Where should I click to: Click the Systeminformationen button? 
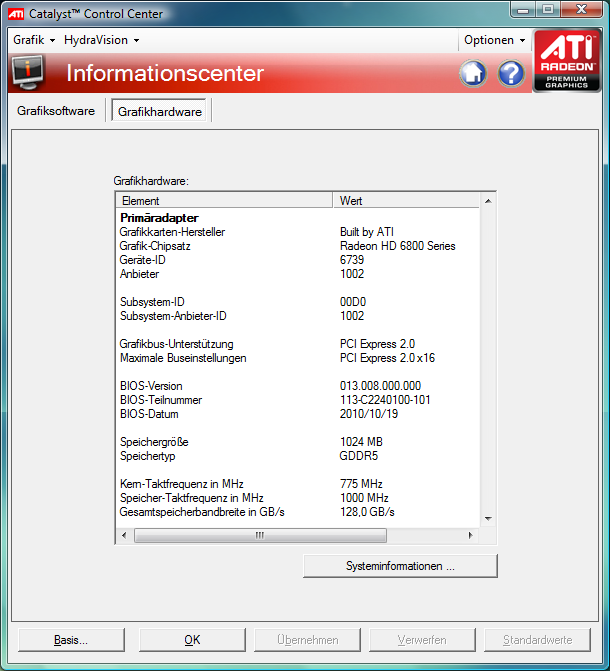click(400, 566)
